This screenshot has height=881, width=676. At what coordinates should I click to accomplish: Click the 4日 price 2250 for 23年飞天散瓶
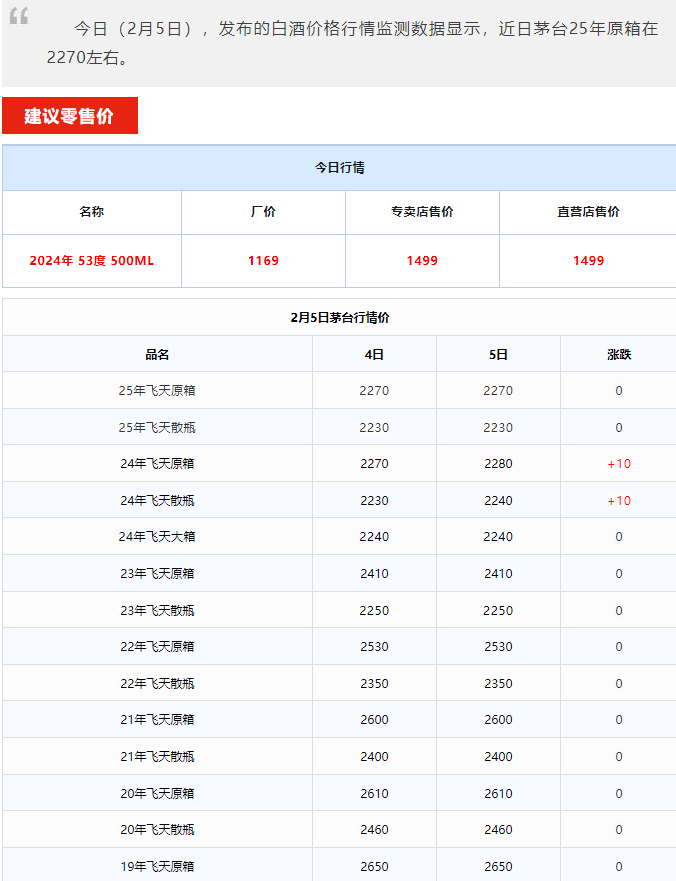(374, 611)
